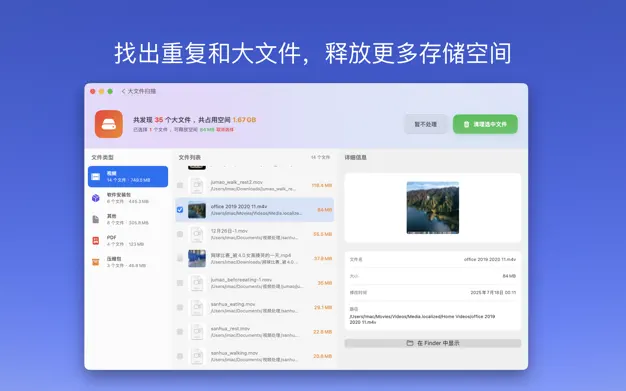Click the sanhua_walking.mov file name
The image size is (626, 391).
234,353
